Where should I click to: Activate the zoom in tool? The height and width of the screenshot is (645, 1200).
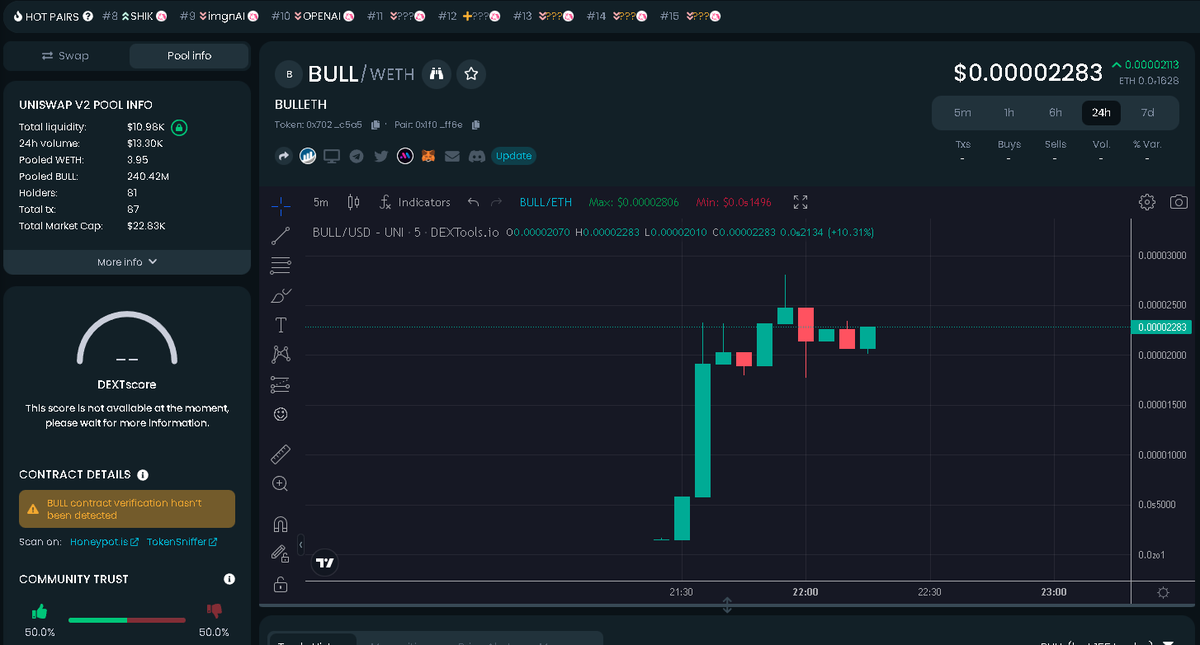[x=281, y=484]
